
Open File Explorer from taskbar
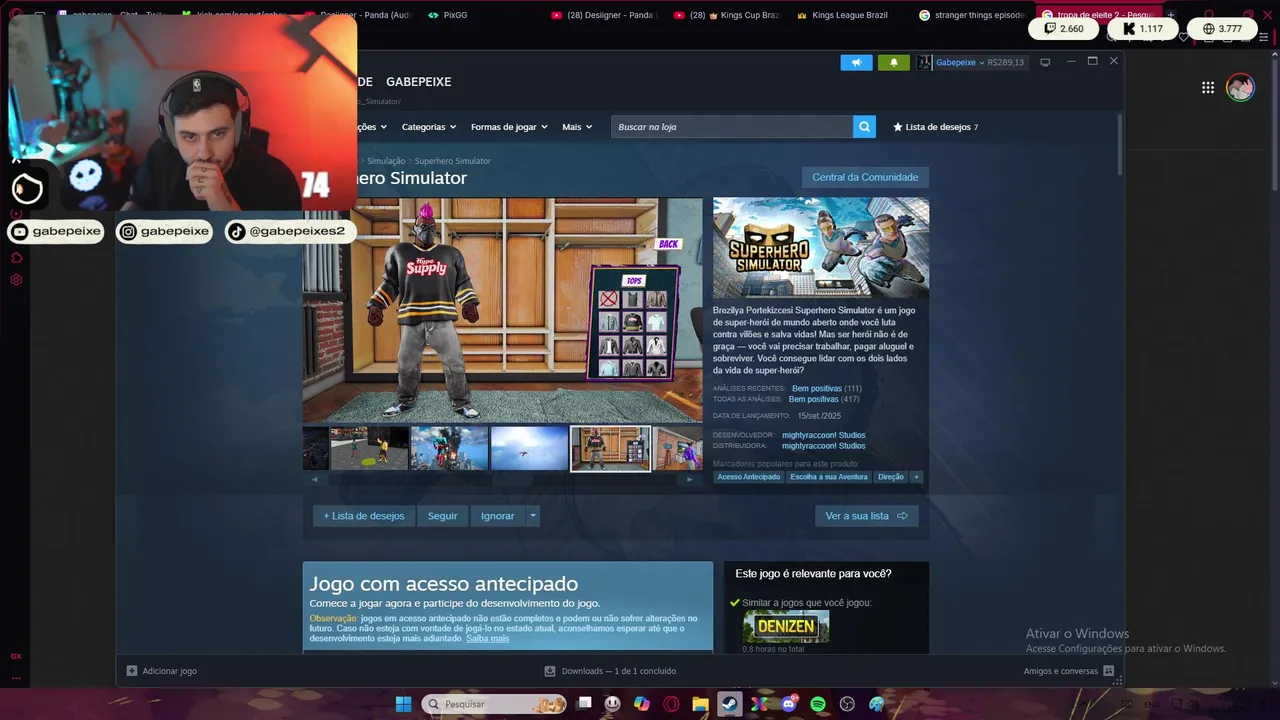click(x=700, y=704)
